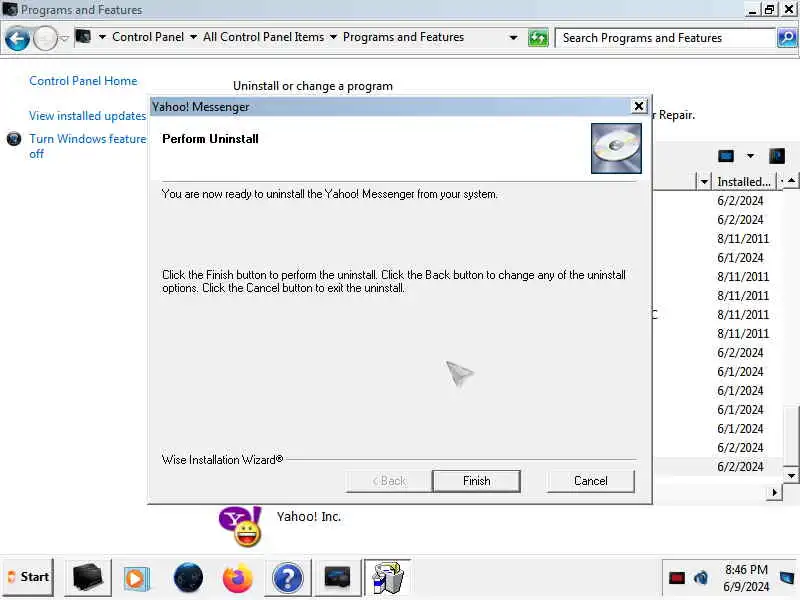This screenshot has width=800, height=600.
Task: Restore down the Programs and Features window
Action: pyautogui.click(x=769, y=9)
